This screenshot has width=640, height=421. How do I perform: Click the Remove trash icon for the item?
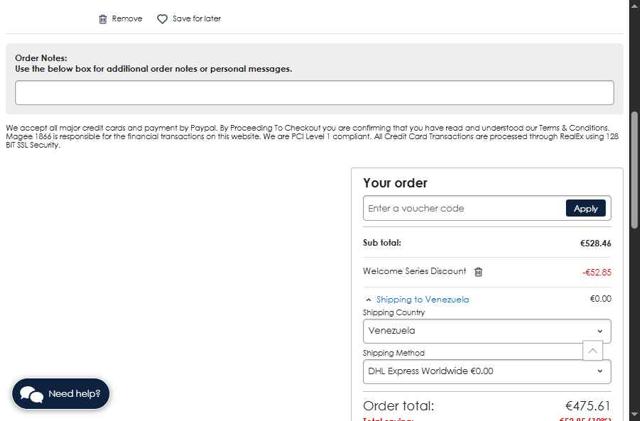103,19
